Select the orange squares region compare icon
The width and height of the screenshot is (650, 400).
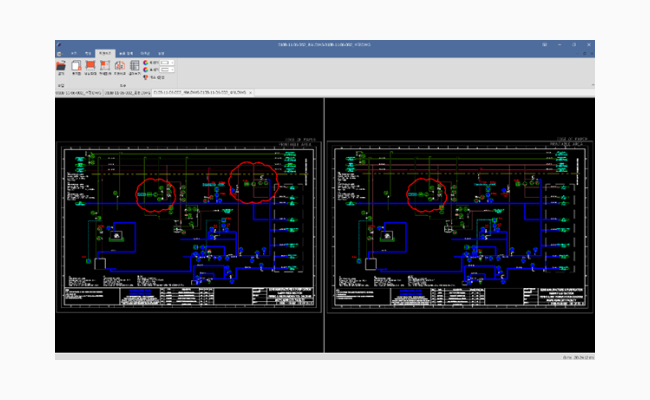click(x=105, y=65)
